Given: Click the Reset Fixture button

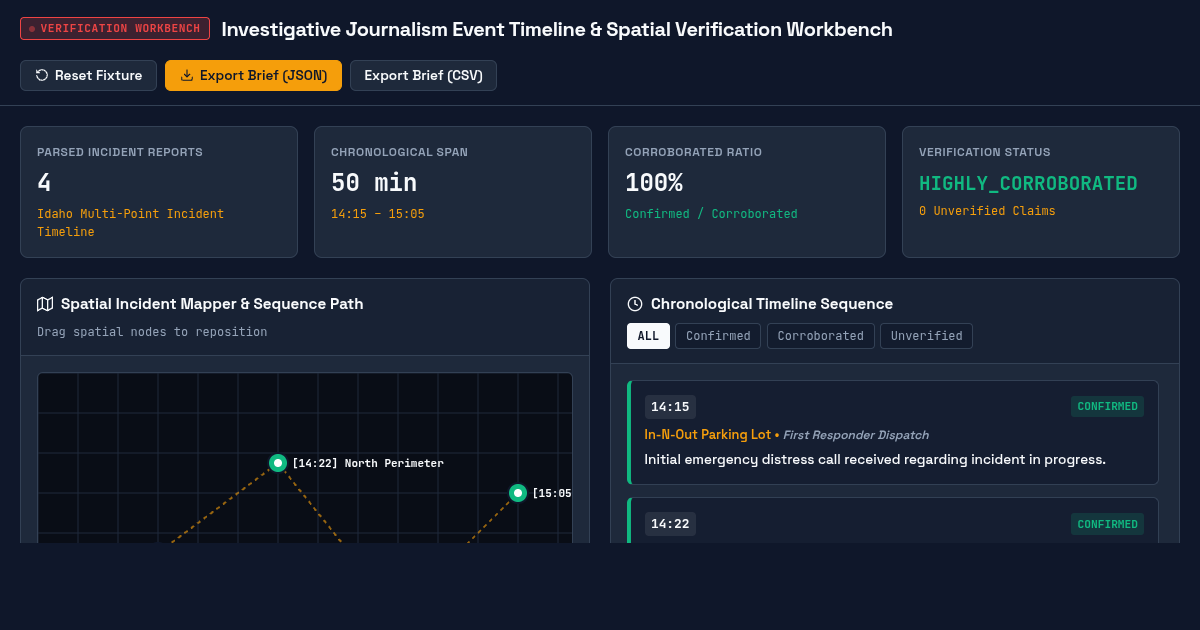Looking at the screenshot, I should 88,75.
